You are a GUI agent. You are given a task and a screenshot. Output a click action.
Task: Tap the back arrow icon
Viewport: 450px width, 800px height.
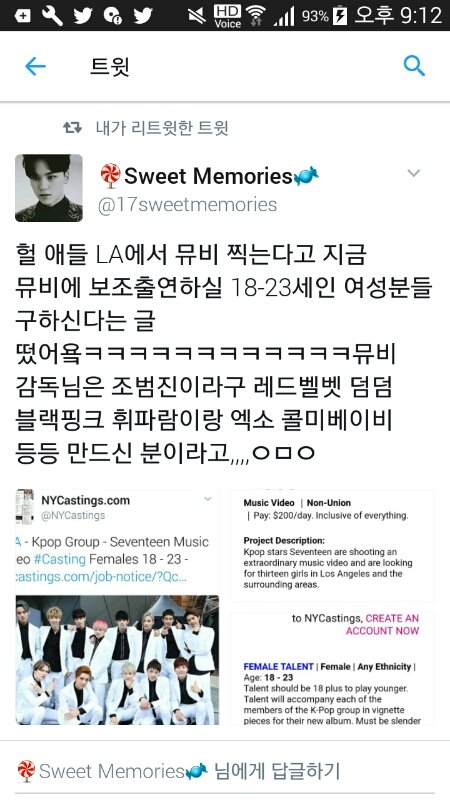click(x=35, y=66)
